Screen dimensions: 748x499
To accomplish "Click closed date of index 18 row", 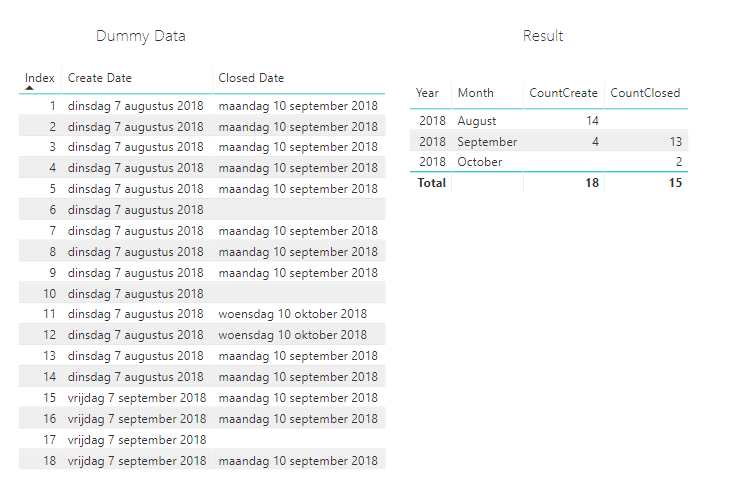I will [298, 461].
